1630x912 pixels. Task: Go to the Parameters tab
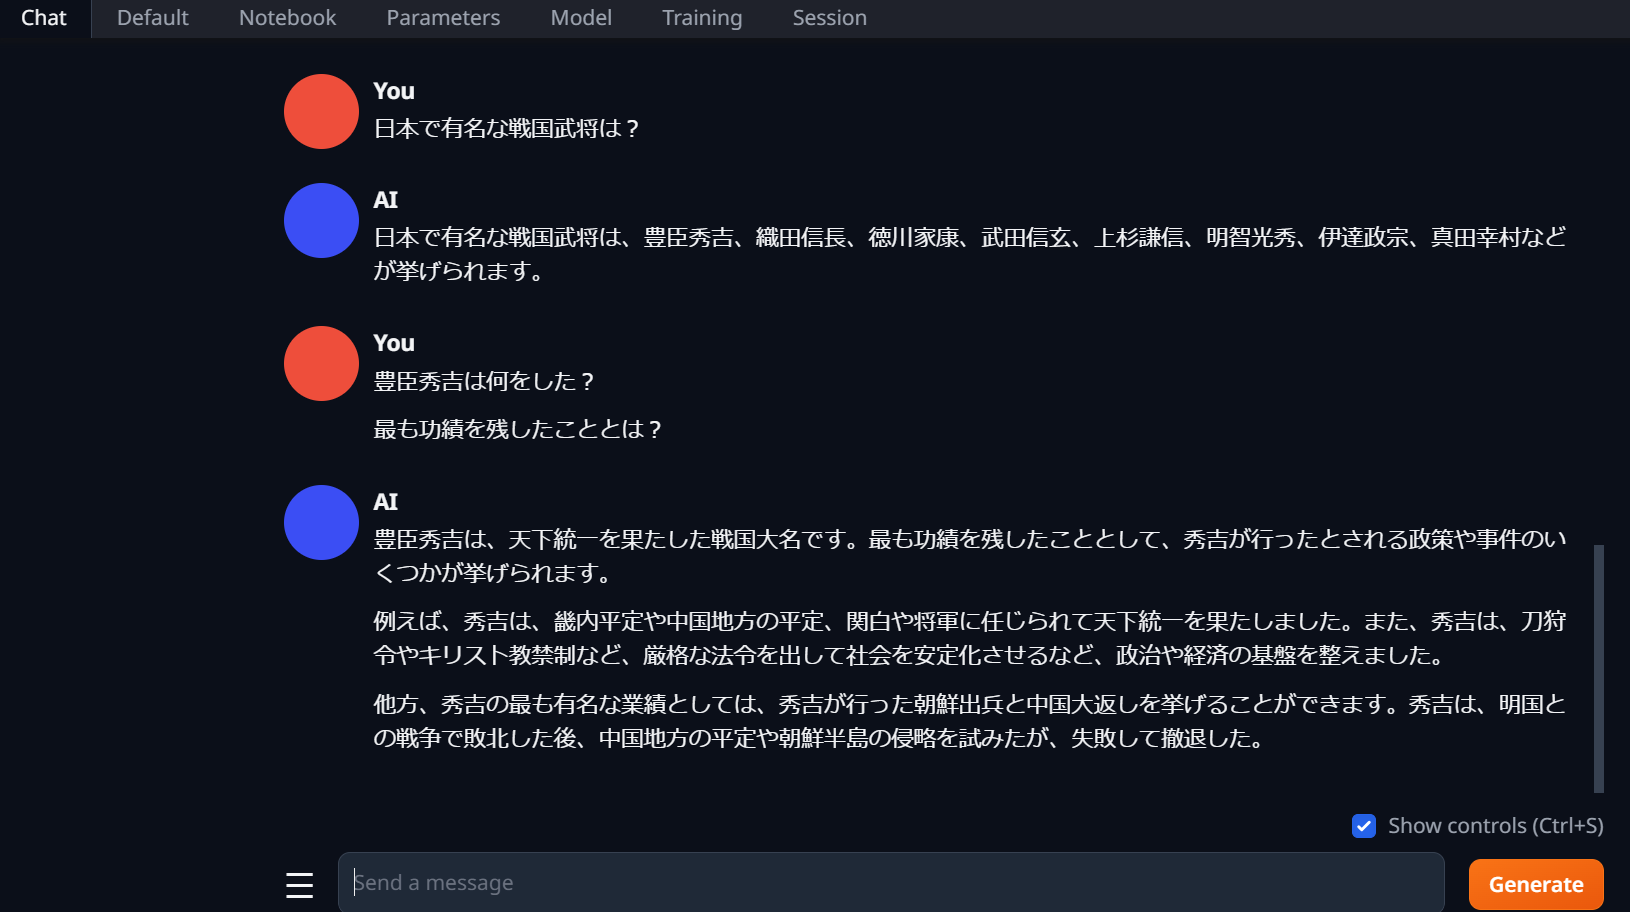(443, 18)
